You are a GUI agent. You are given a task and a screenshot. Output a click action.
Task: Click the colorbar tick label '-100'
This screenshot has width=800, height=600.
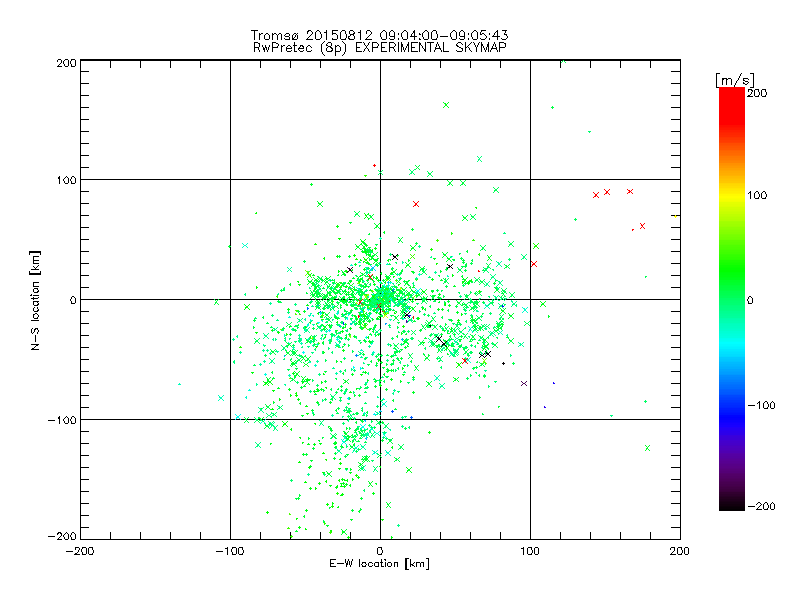761,406
